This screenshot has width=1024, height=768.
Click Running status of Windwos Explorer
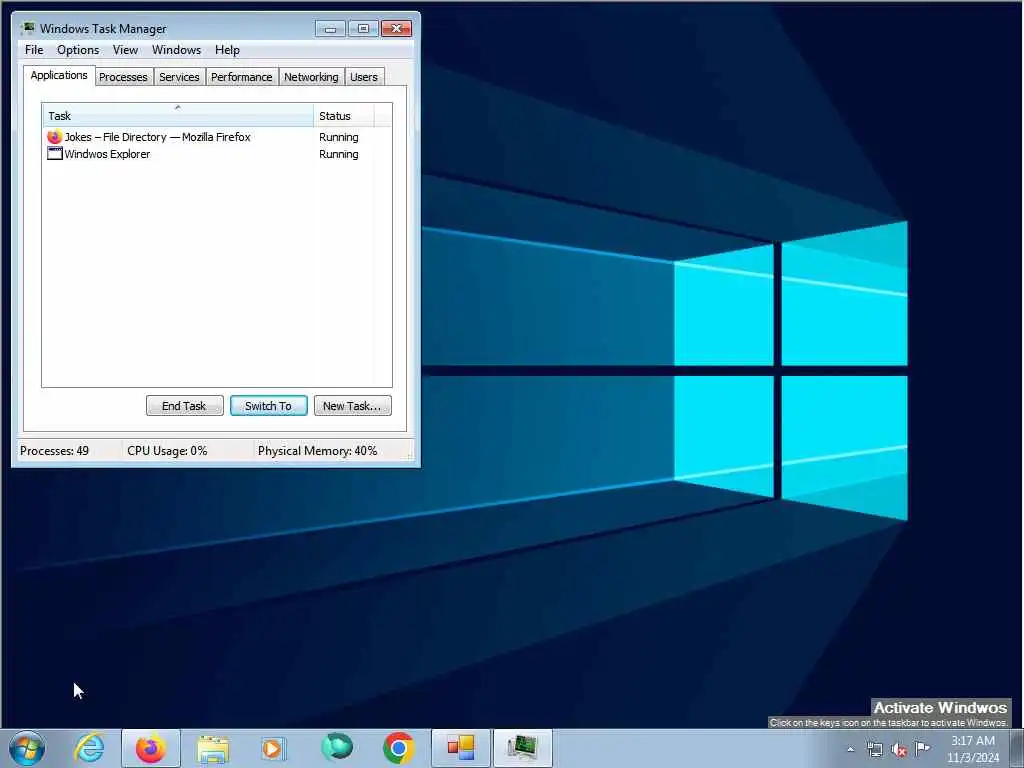click(x=338, y=154)
